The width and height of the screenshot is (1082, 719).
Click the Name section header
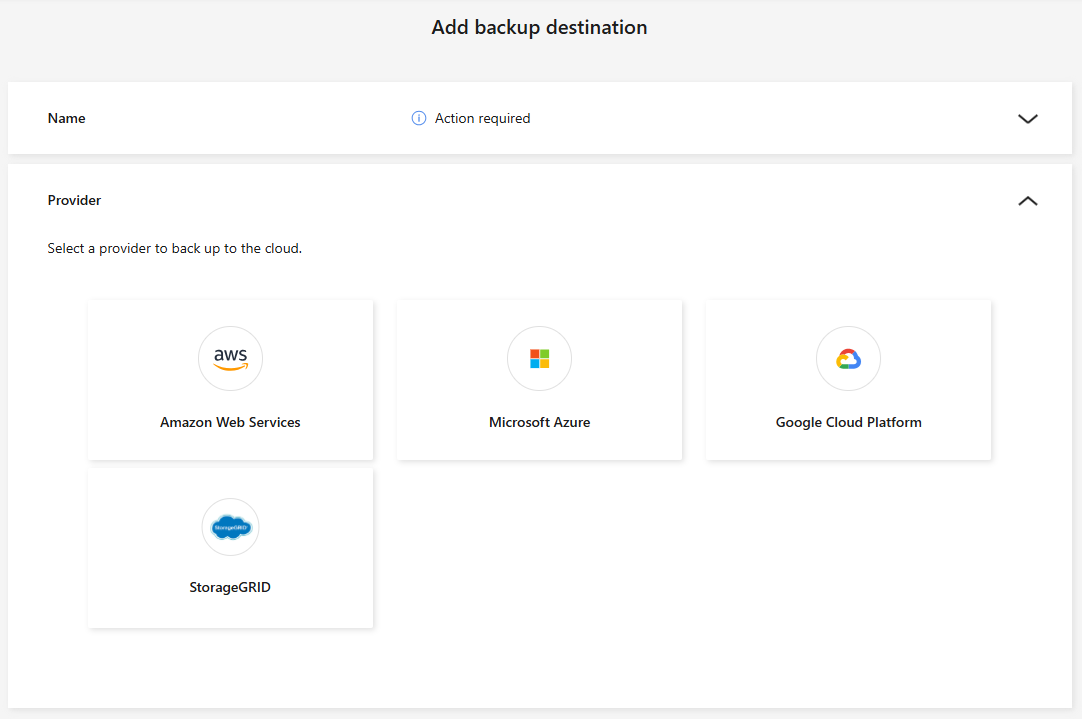(x=66, y=118)
